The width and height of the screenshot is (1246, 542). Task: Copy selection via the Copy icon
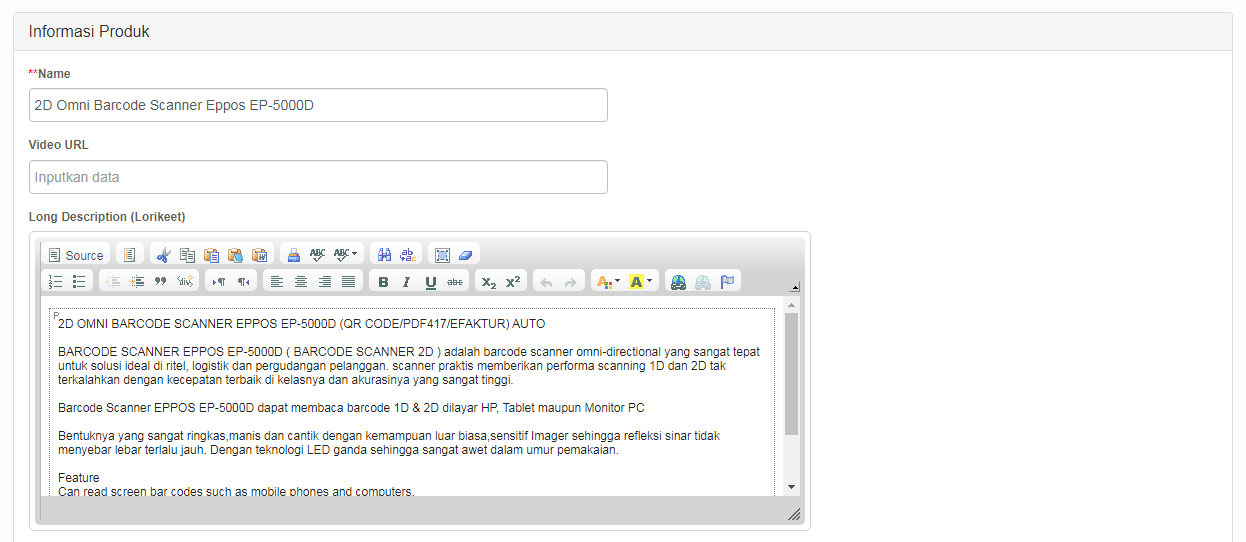(x=188, y=255)
